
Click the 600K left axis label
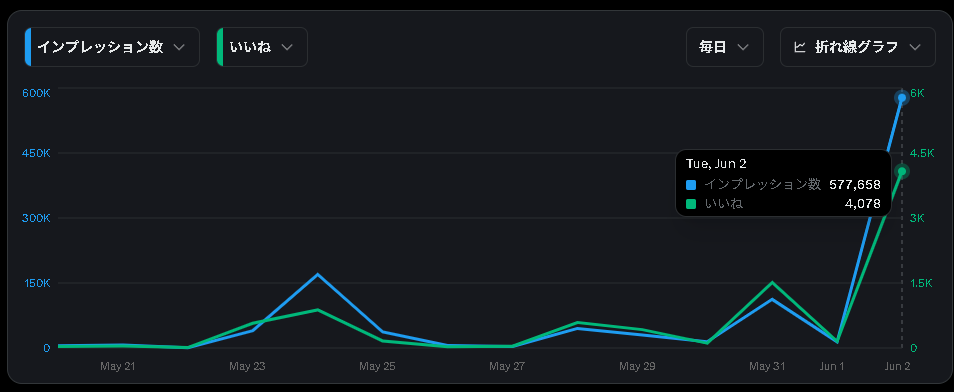[36, 93]
